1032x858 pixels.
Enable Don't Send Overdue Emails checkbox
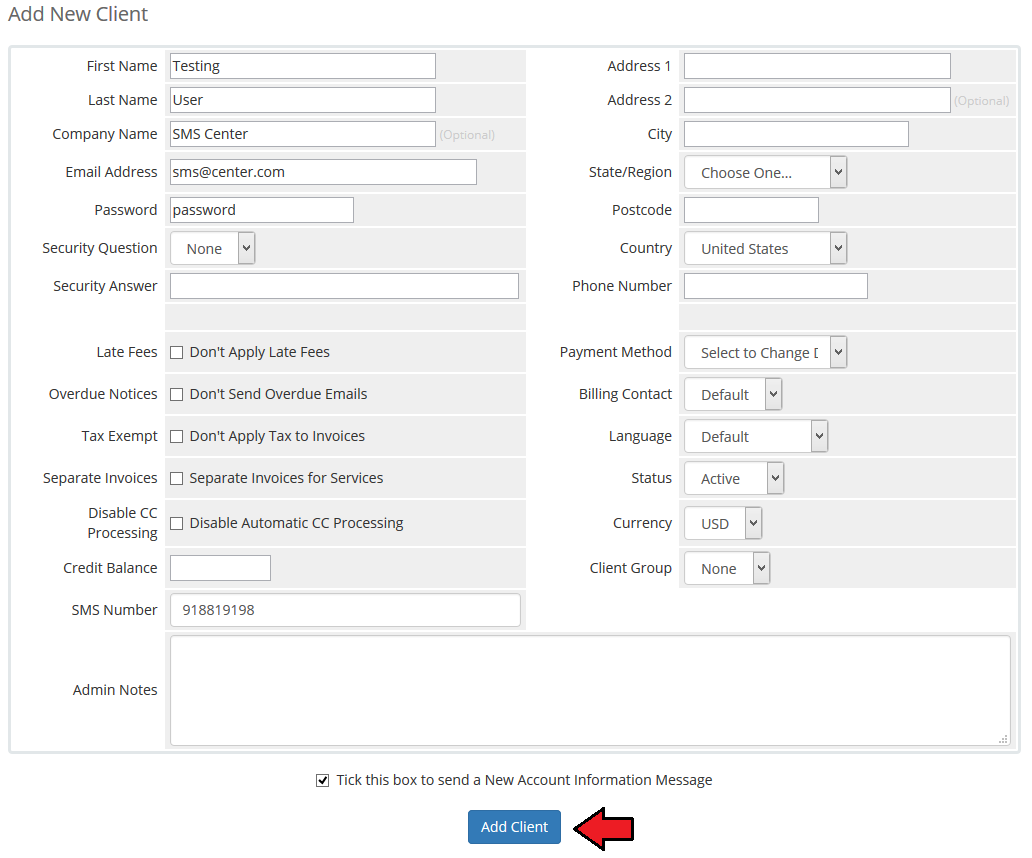(176, 395)
